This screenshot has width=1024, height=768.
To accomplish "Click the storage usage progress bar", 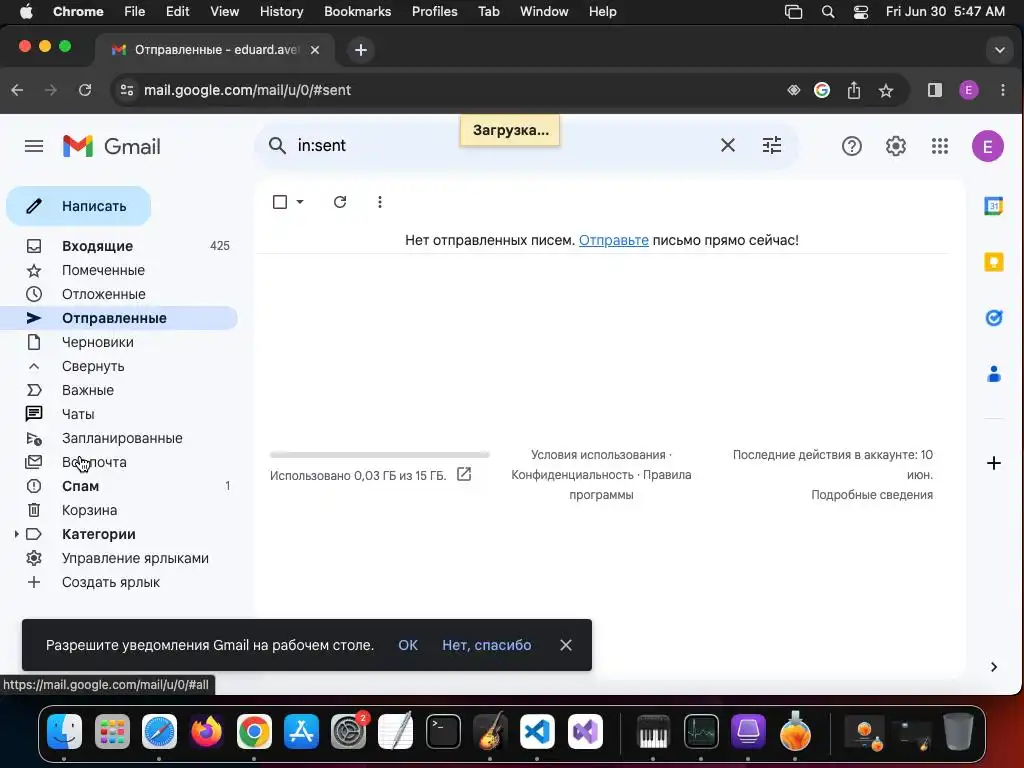I will coord(379,455).
